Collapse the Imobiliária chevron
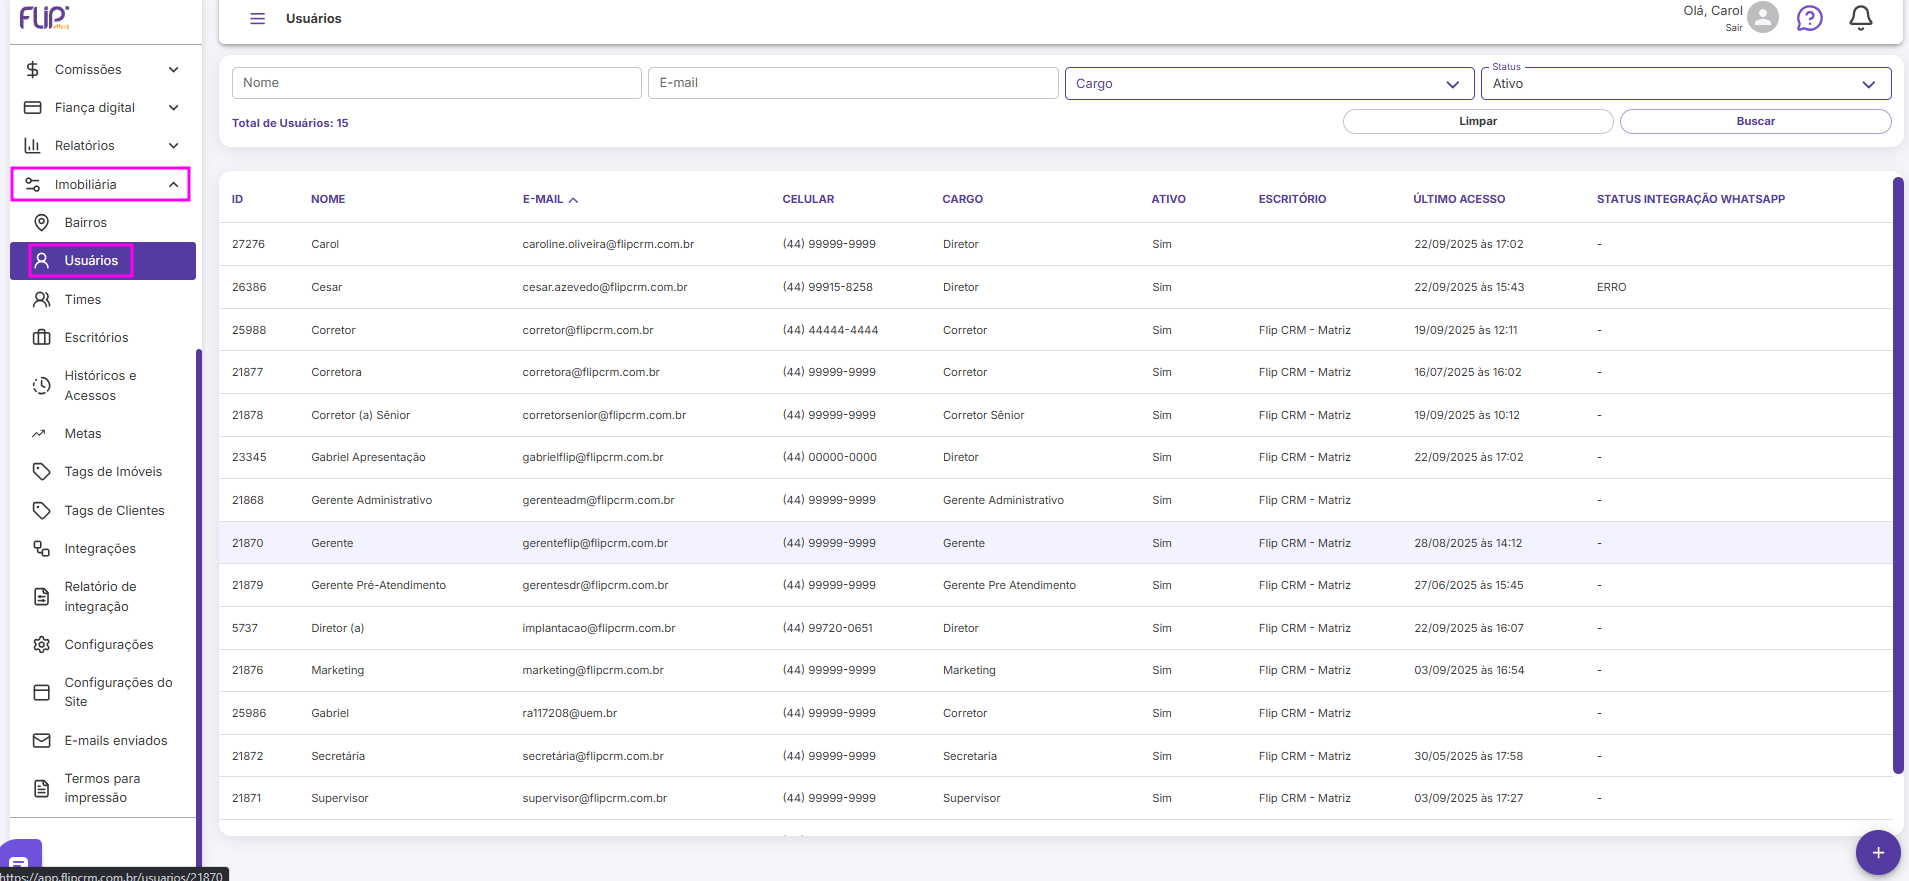Image resolution: width=1909 pixels, height=881 pixels. (174, 185)
